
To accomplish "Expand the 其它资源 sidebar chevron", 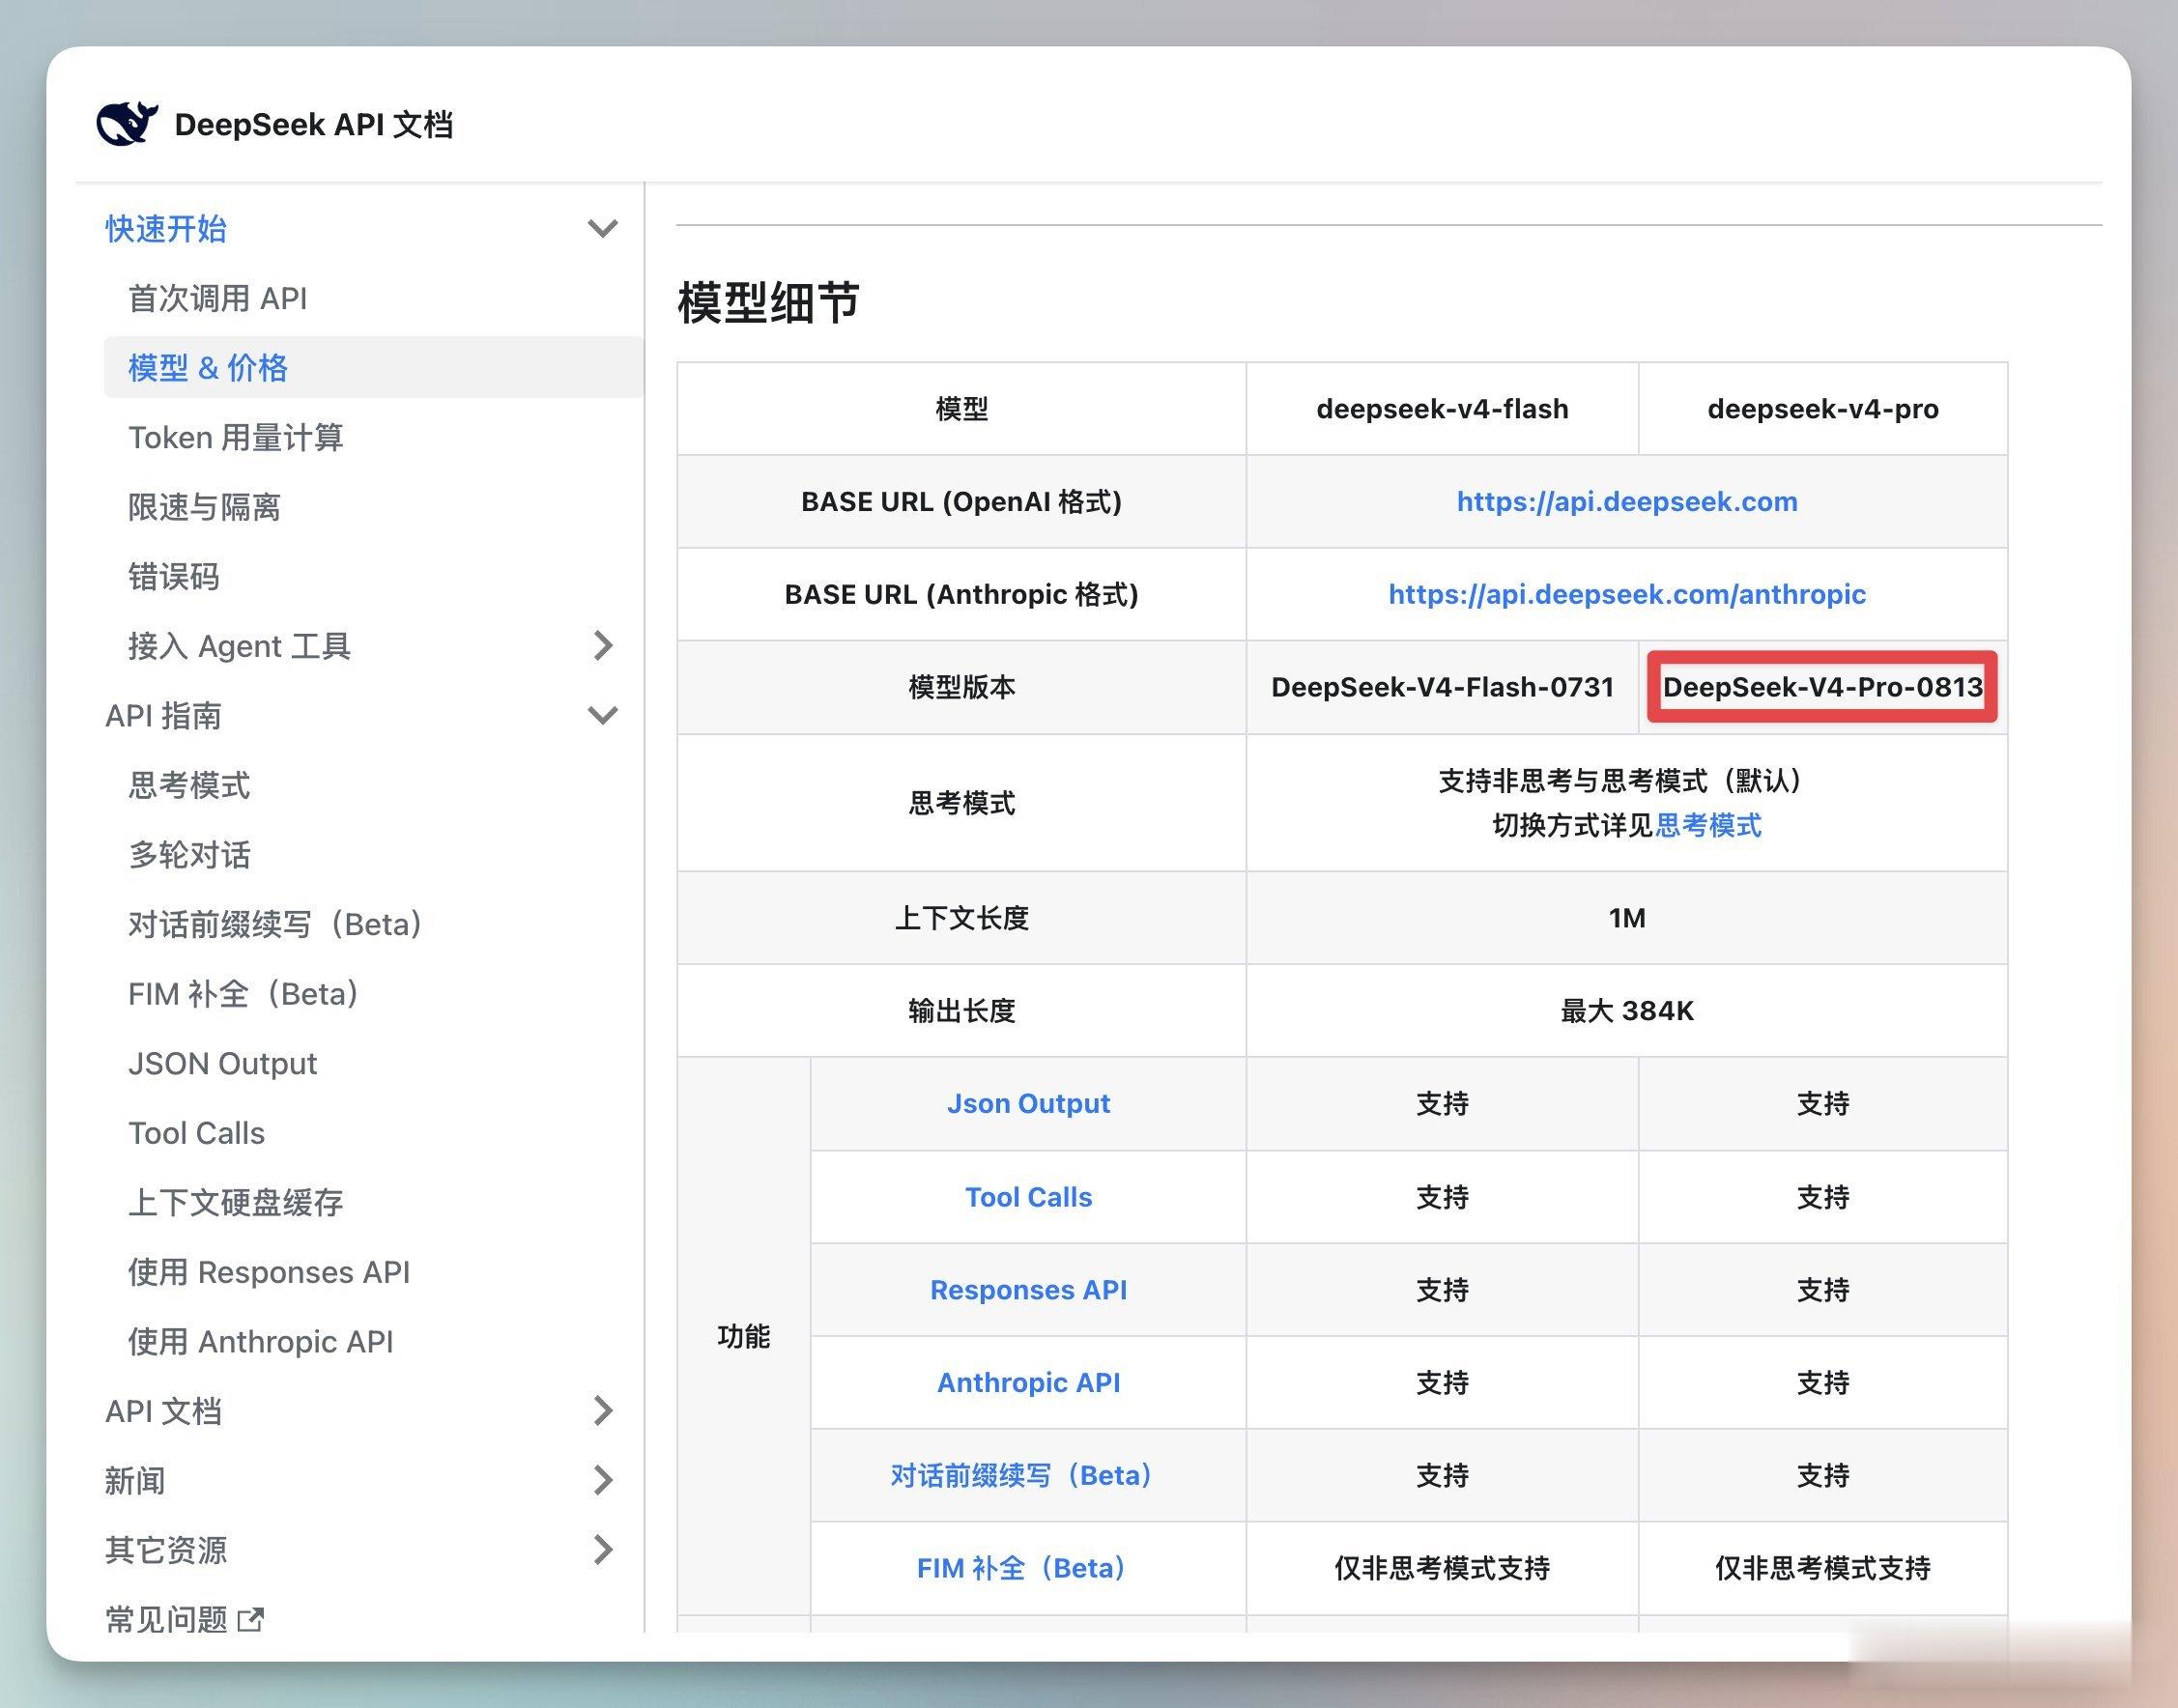I will click(602, 1550).
